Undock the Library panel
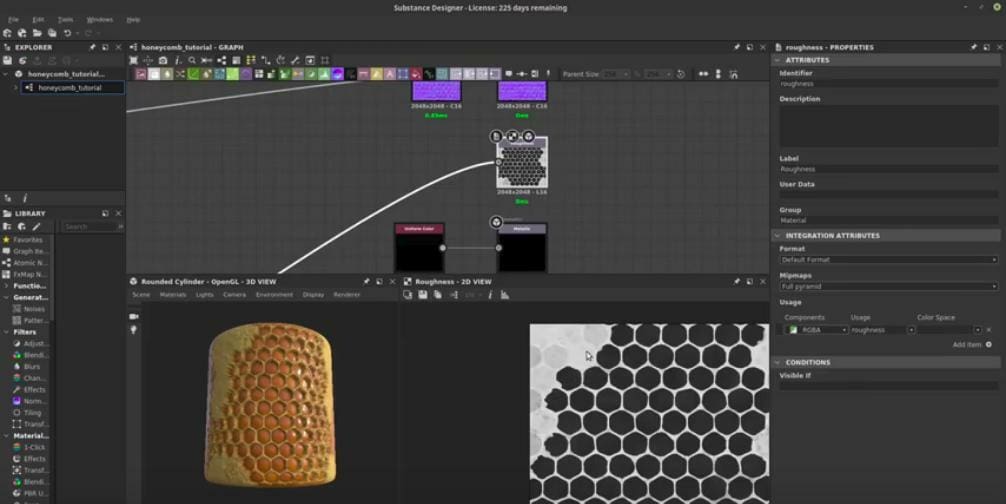 click(x=105, y=214)
